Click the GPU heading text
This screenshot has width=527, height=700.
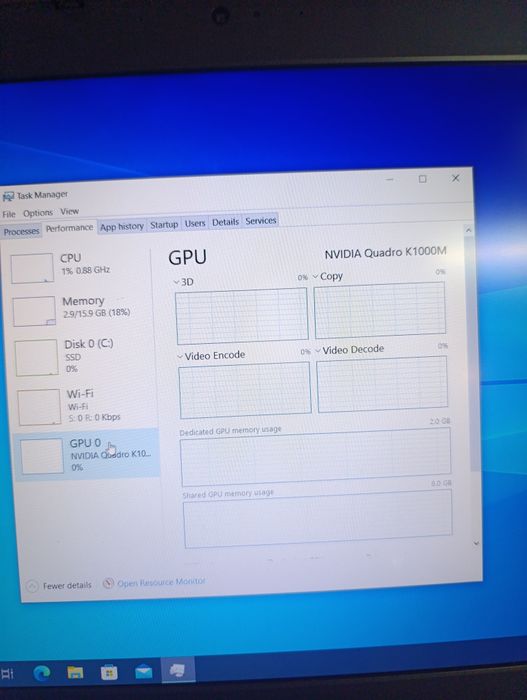pyautogui.click(x=188, y=258)
